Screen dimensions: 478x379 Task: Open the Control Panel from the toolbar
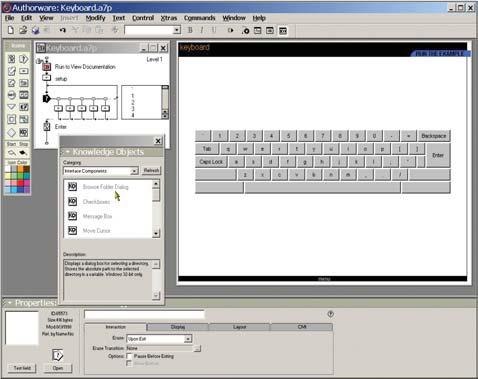point(246,31)
